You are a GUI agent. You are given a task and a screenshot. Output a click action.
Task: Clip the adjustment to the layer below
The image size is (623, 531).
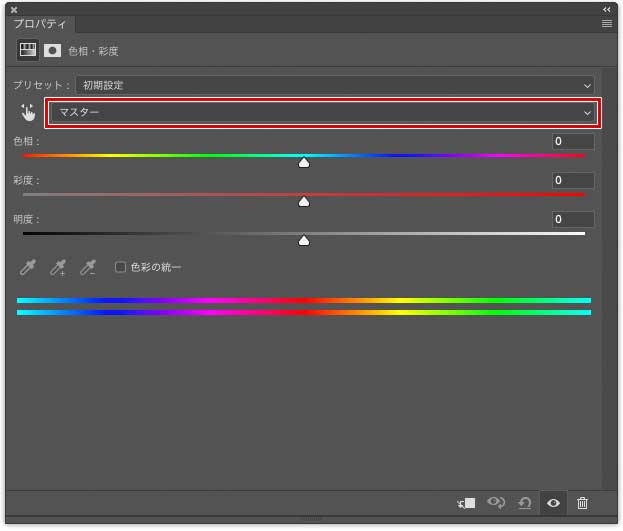pos(466,503)
